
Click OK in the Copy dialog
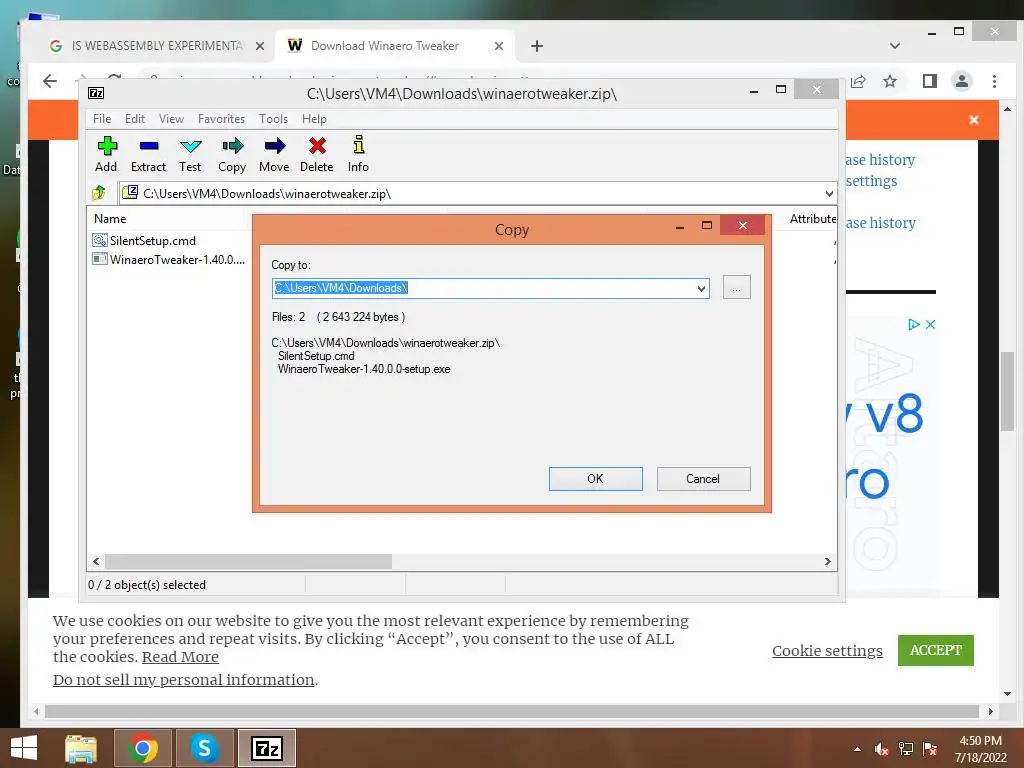point(596,479)
